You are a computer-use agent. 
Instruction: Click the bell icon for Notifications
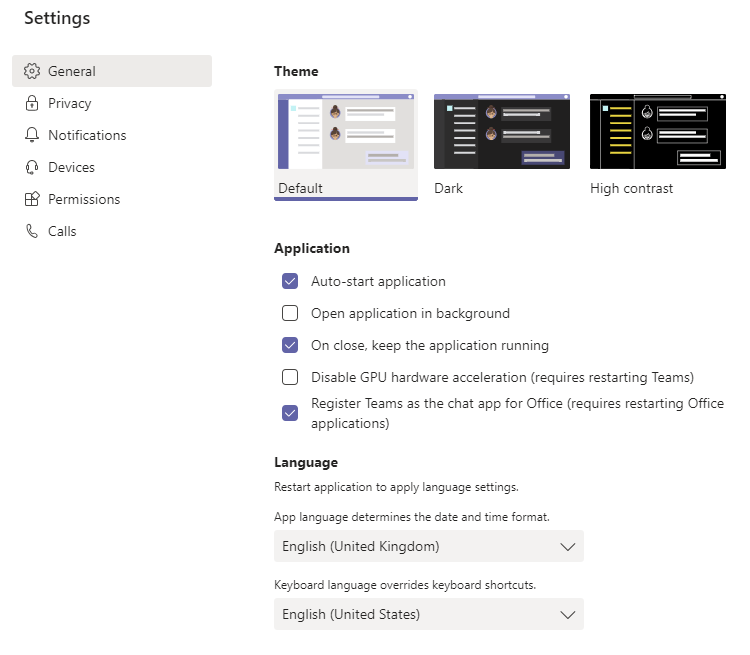coord(31,135)
